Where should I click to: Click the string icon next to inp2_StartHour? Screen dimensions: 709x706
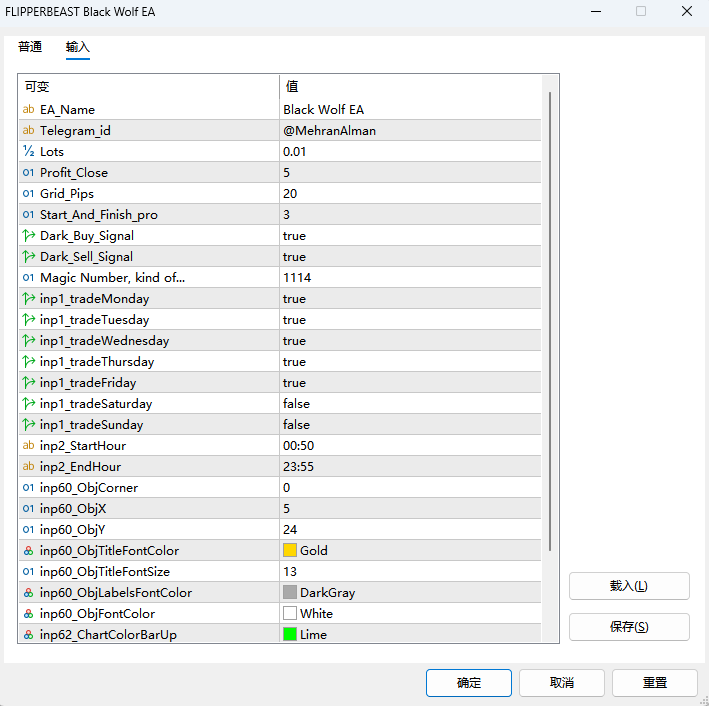pyautogui.click(x=28, y=445)
